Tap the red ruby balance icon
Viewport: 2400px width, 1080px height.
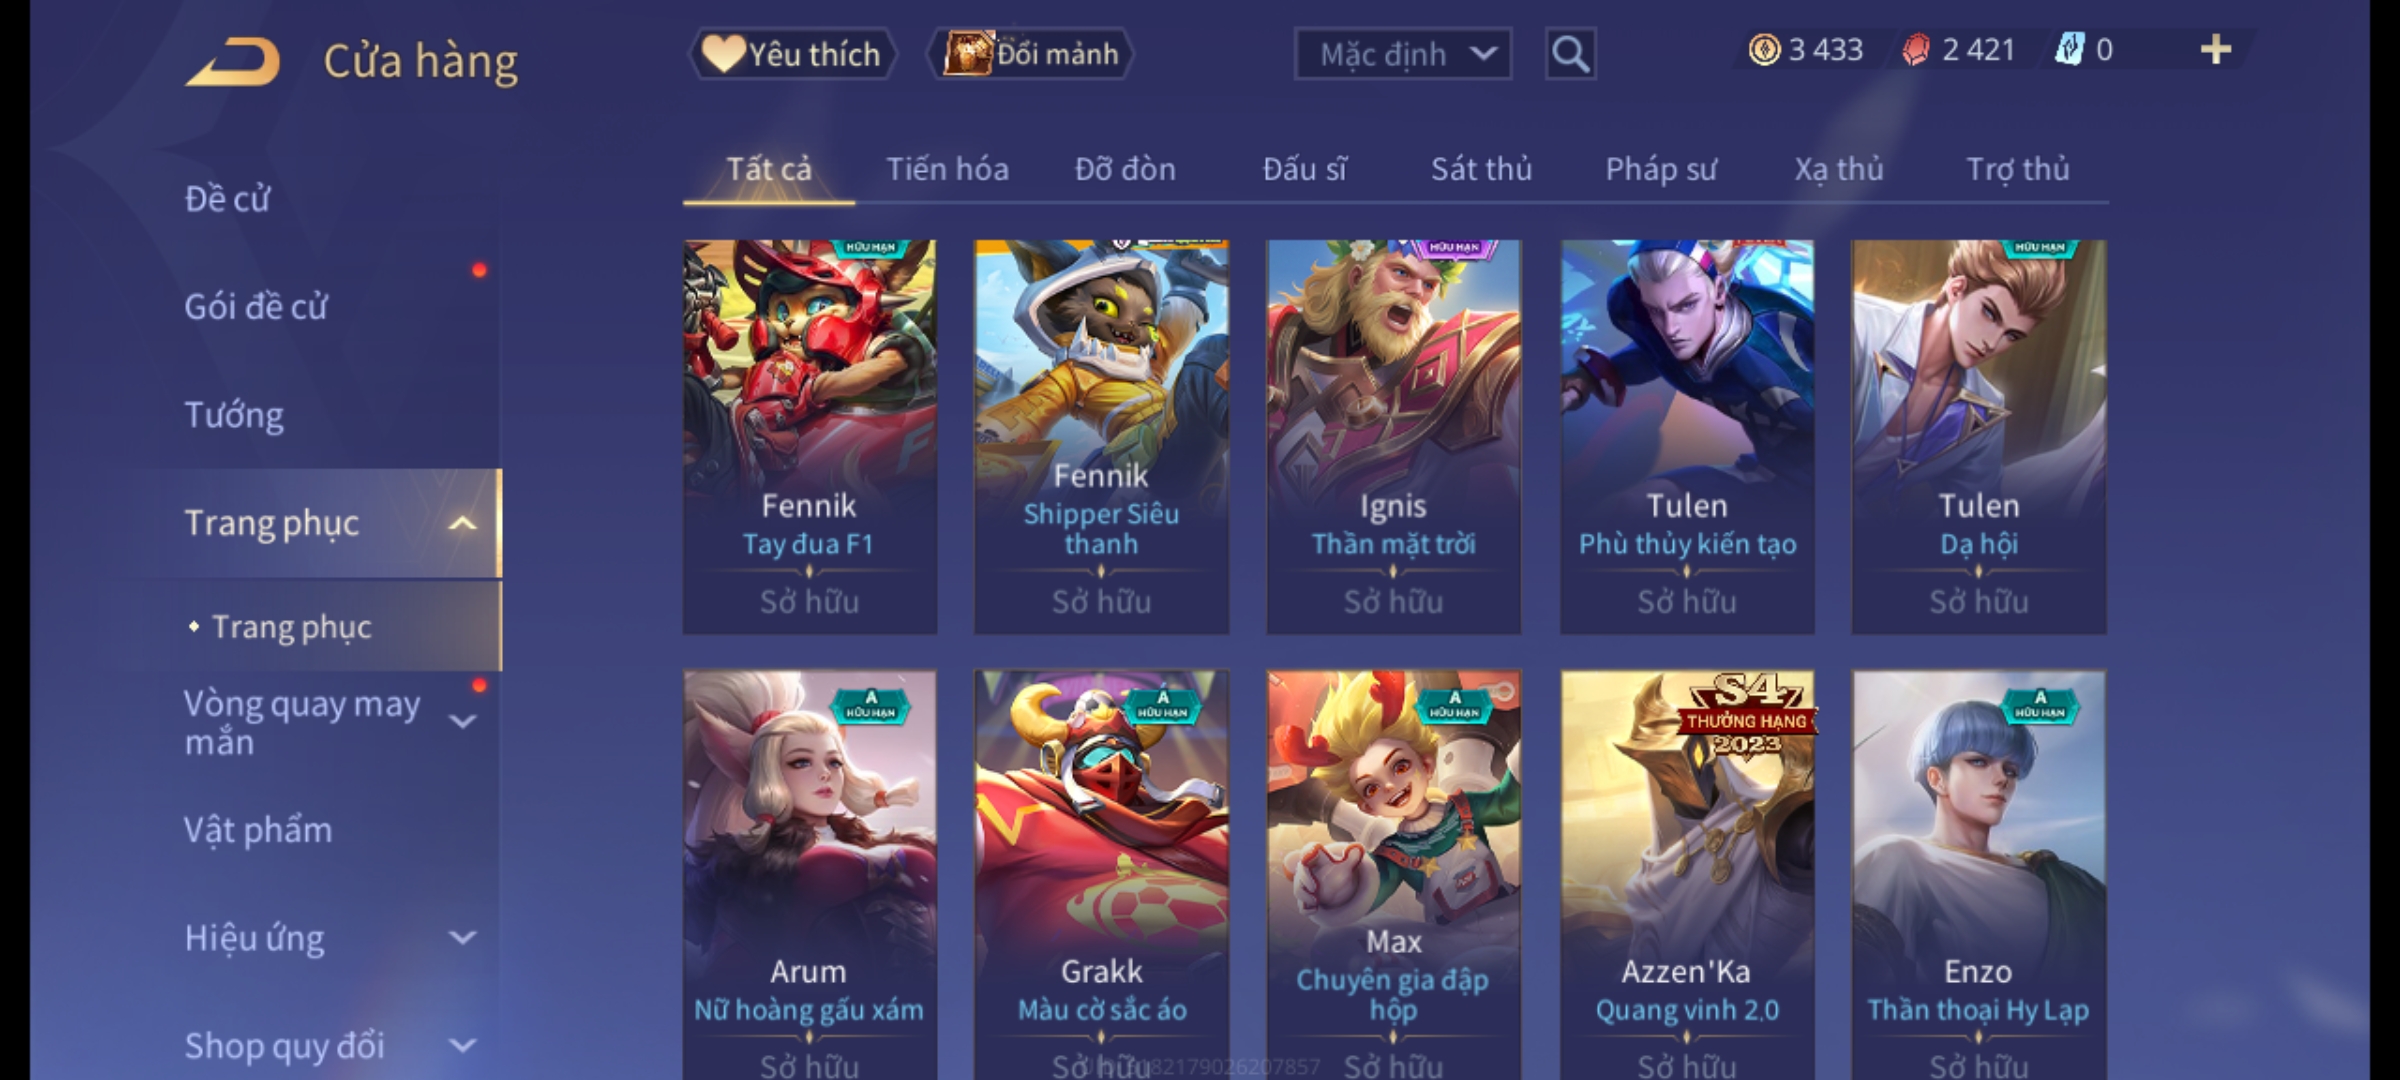click(1916, 50)
